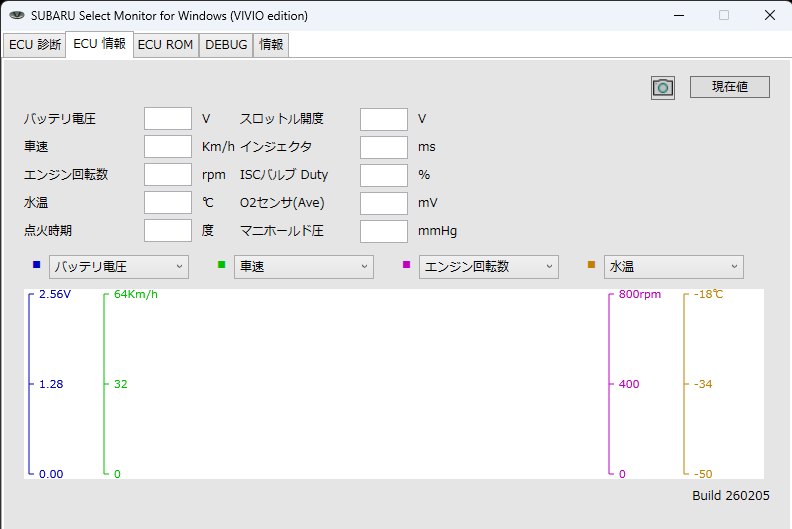Switch to the ECU 診断 tab
Screen dimensions: 792x529
pos(35,45)
